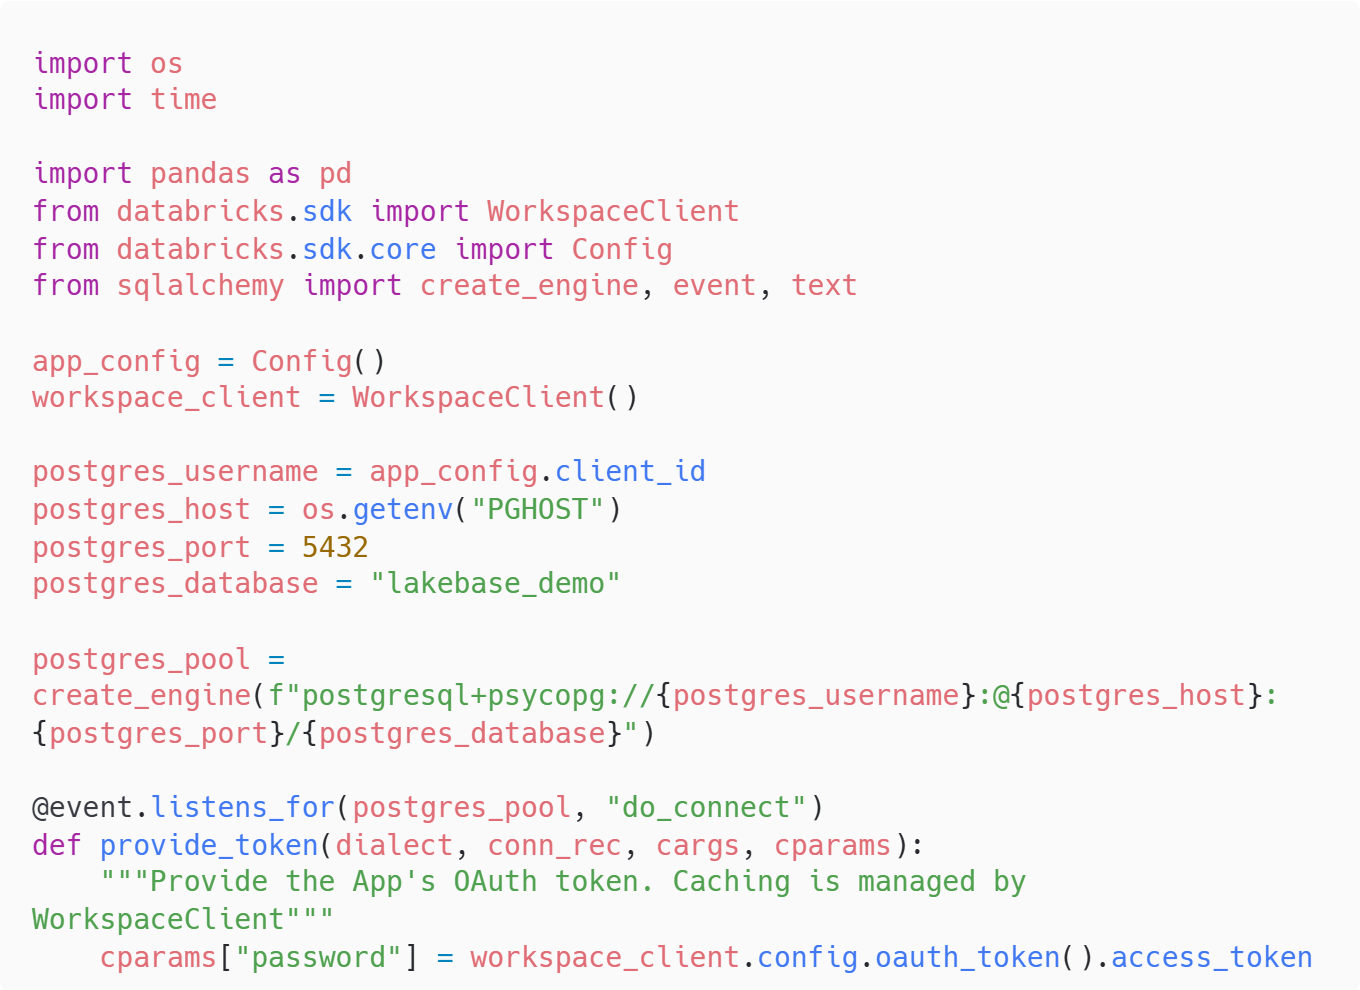Click the port number 5432
This screenshot has height=990, width=1360.
click(334, 547)
